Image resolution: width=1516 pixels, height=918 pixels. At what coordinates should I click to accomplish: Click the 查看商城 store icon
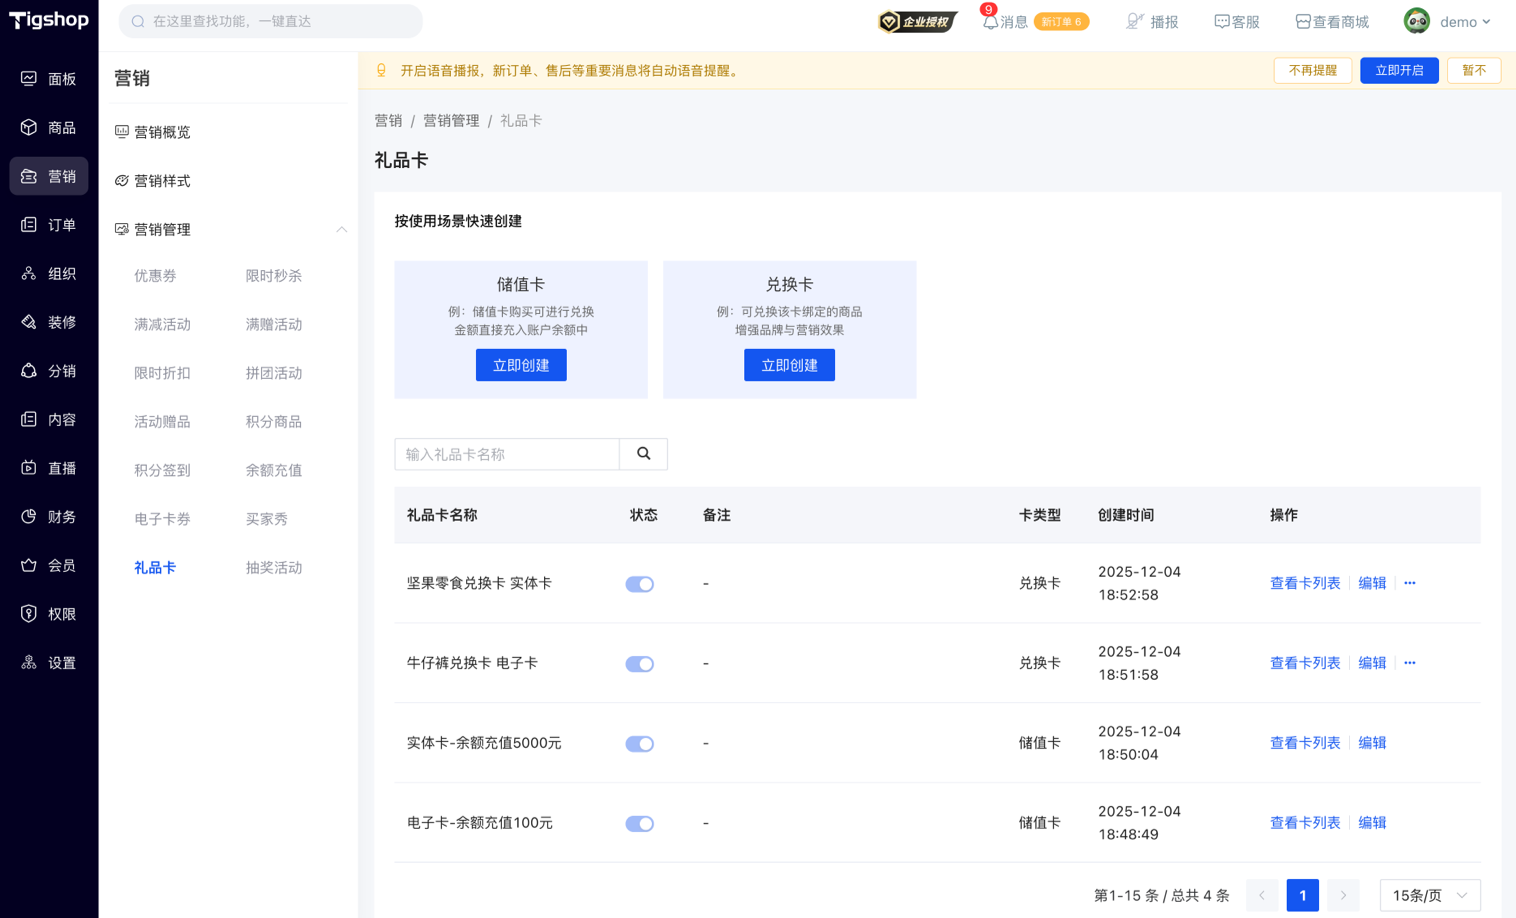1303,21
